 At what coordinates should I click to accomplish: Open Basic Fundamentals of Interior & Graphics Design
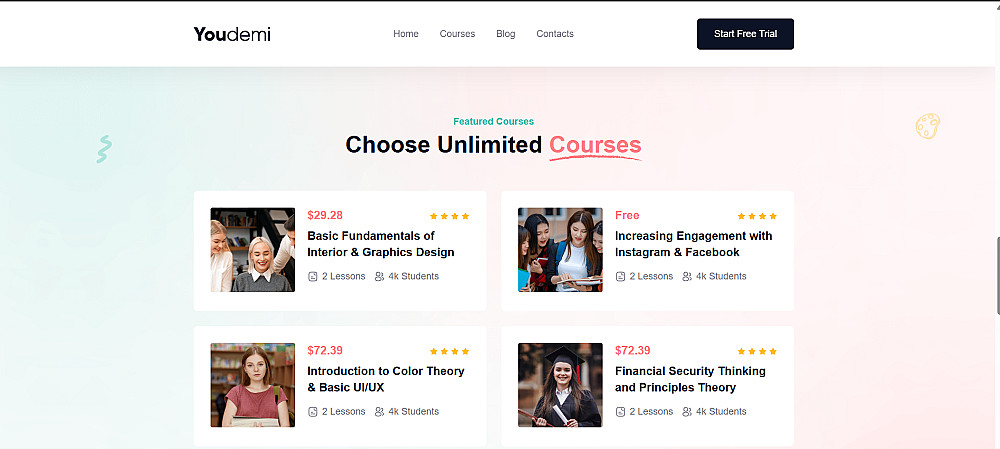381,244
